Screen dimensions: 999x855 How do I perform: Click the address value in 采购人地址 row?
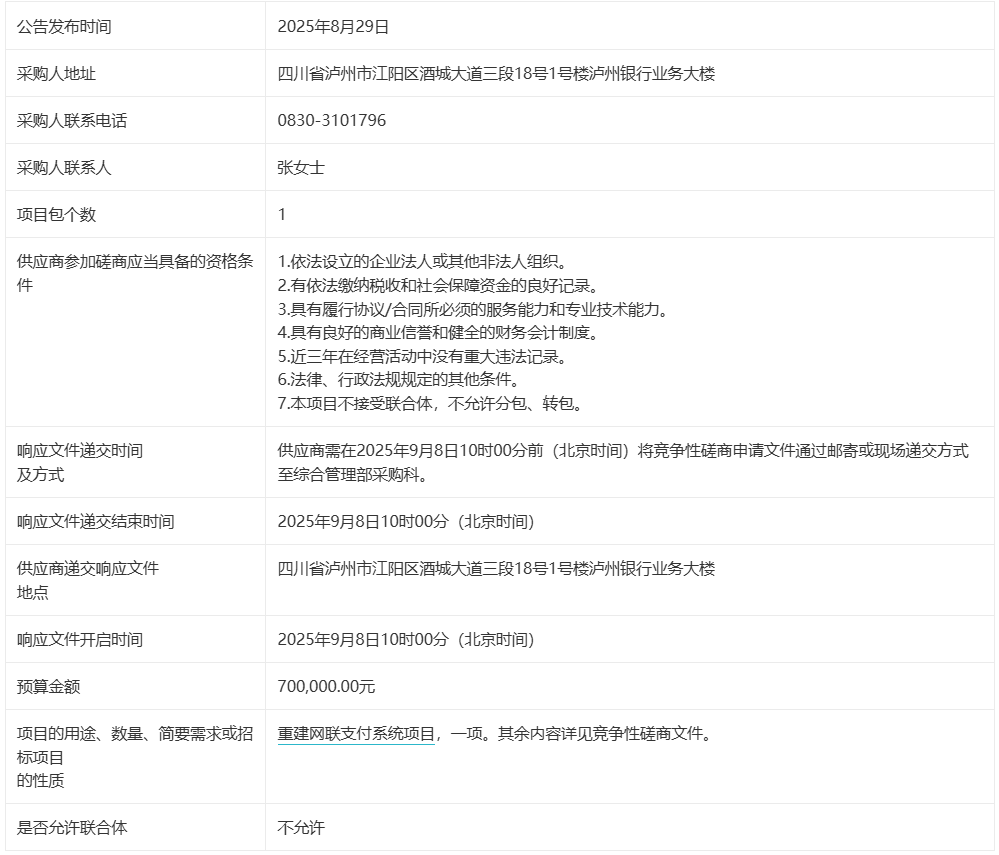tap(496, 74)
